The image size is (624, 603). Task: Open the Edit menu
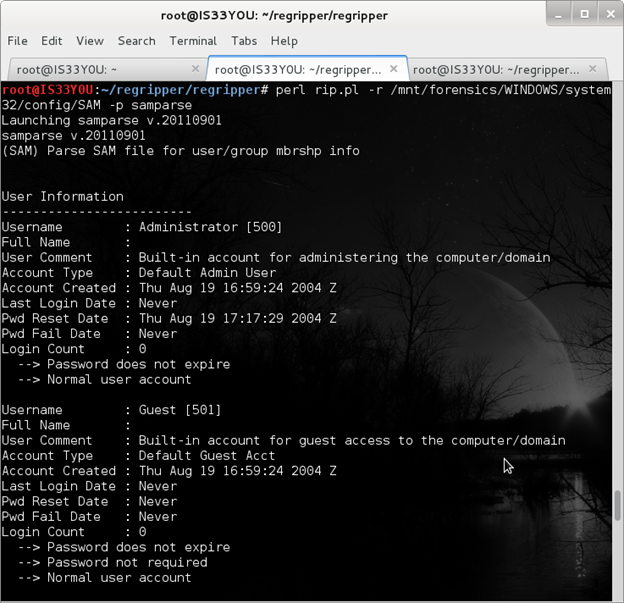click(52, 41)
